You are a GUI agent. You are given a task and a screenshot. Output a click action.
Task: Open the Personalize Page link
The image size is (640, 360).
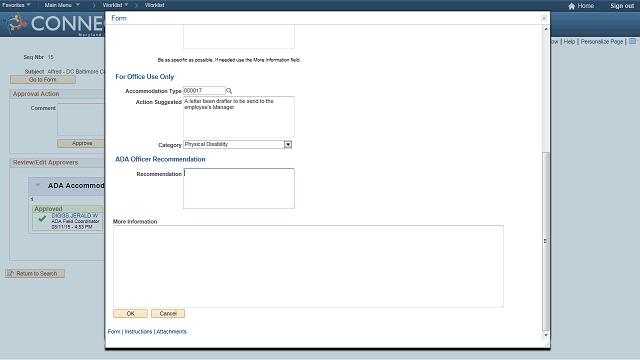pyautogui.click(x=602, y=42)
